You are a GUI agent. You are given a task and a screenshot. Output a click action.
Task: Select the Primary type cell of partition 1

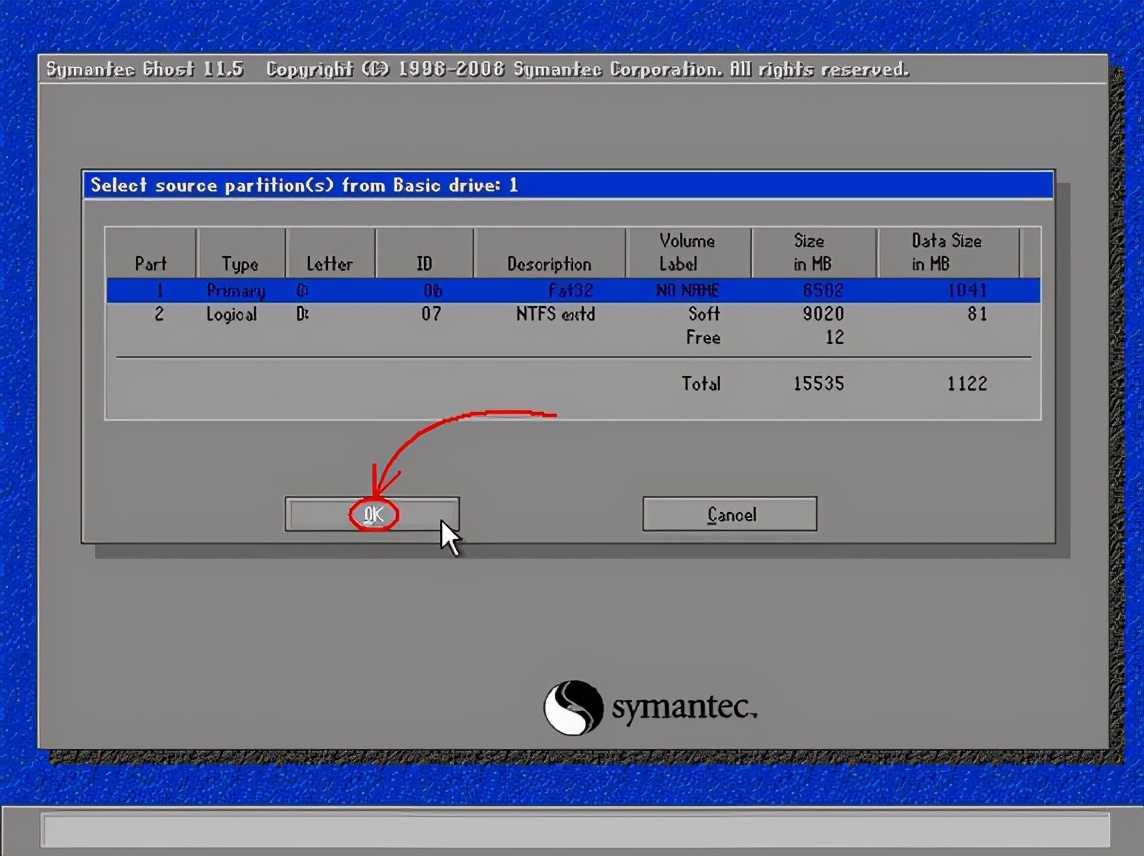pyautogui.click(x=236, y=291)
